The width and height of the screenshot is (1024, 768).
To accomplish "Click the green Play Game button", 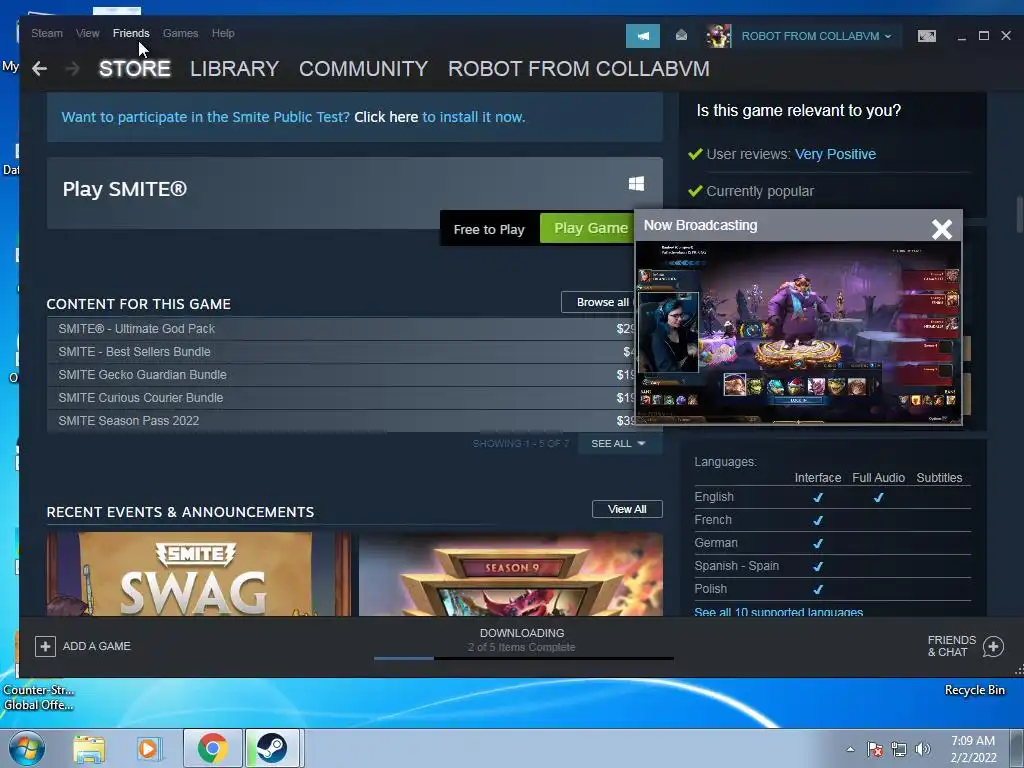I will 588,229.
